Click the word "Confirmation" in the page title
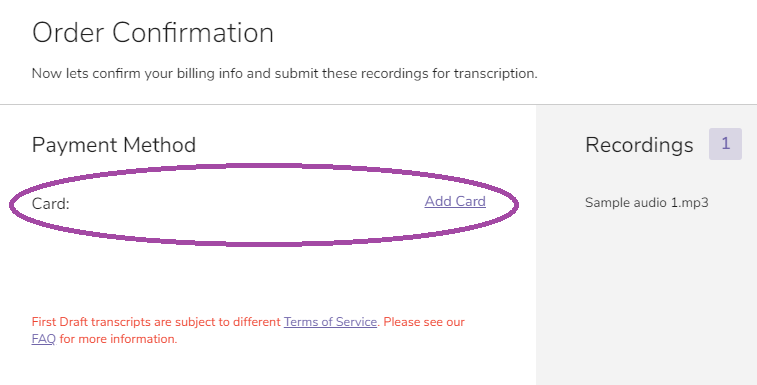The height and width of the screenshot is (385, 757). click(193, 33)
